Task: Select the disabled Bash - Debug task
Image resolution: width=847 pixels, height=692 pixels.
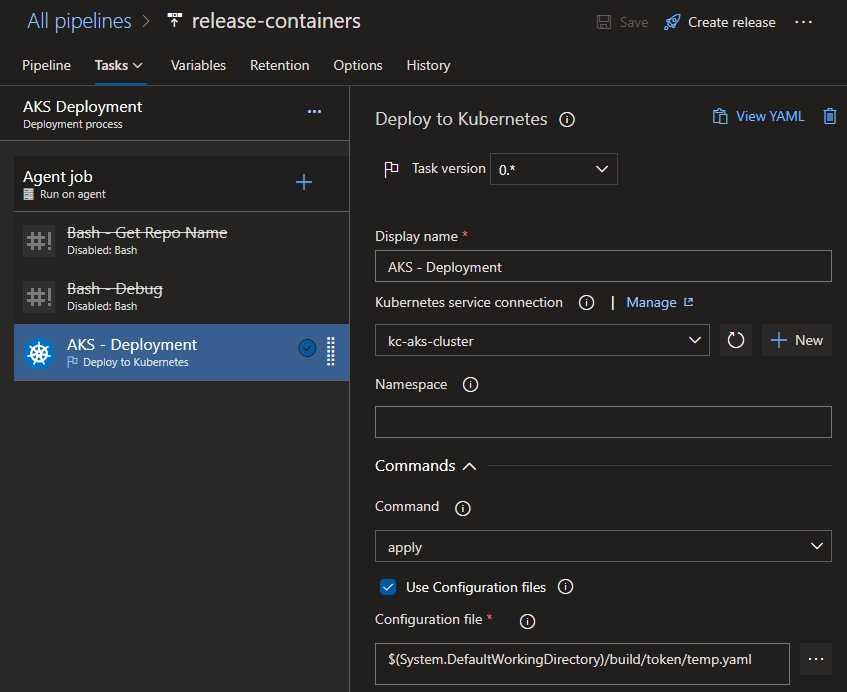Action: click(182, 297)
